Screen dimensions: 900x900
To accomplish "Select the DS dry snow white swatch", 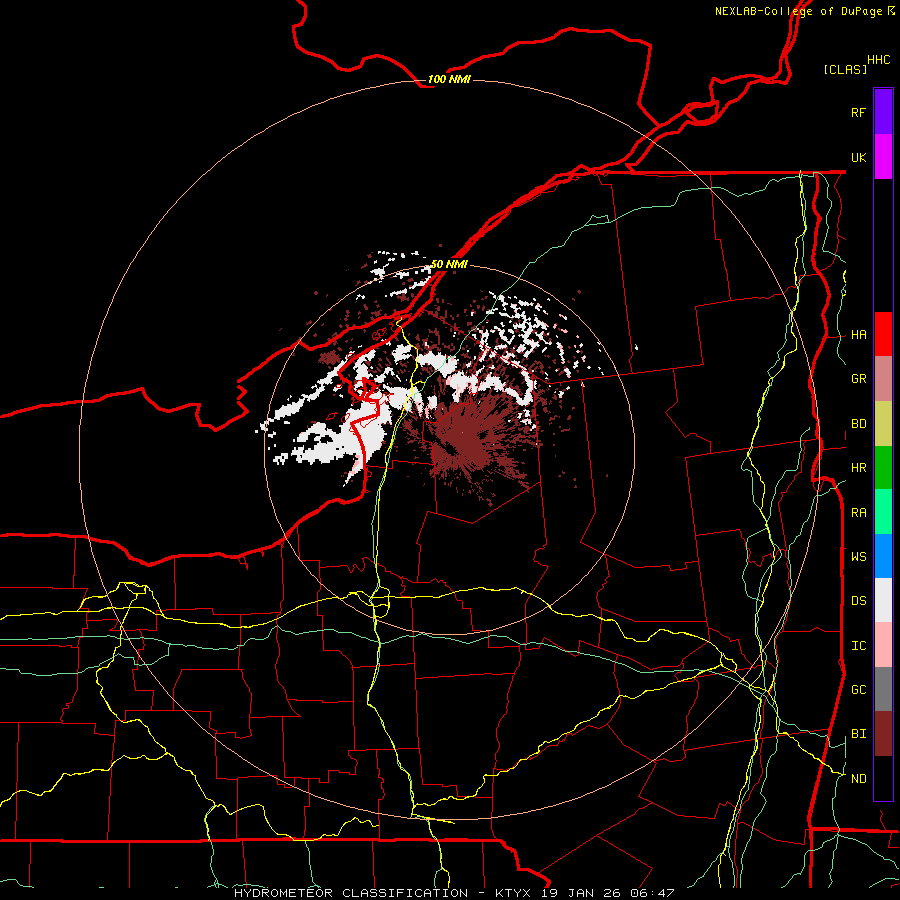I will click(883, 600).
